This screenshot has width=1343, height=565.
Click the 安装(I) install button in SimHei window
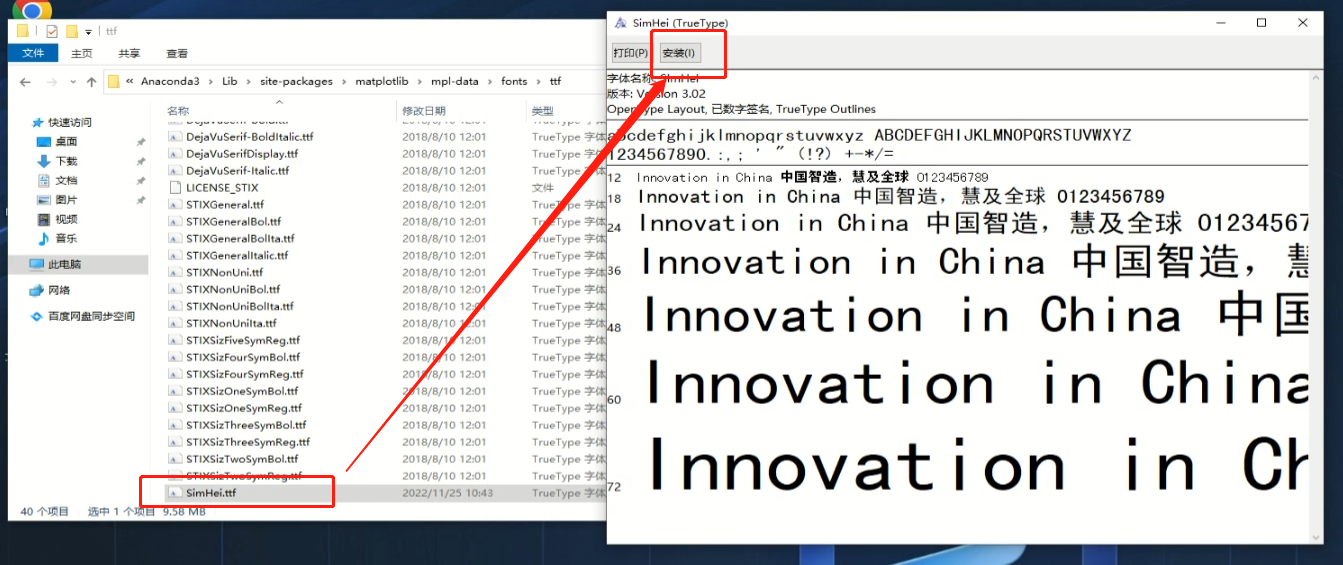coord(680,53)
